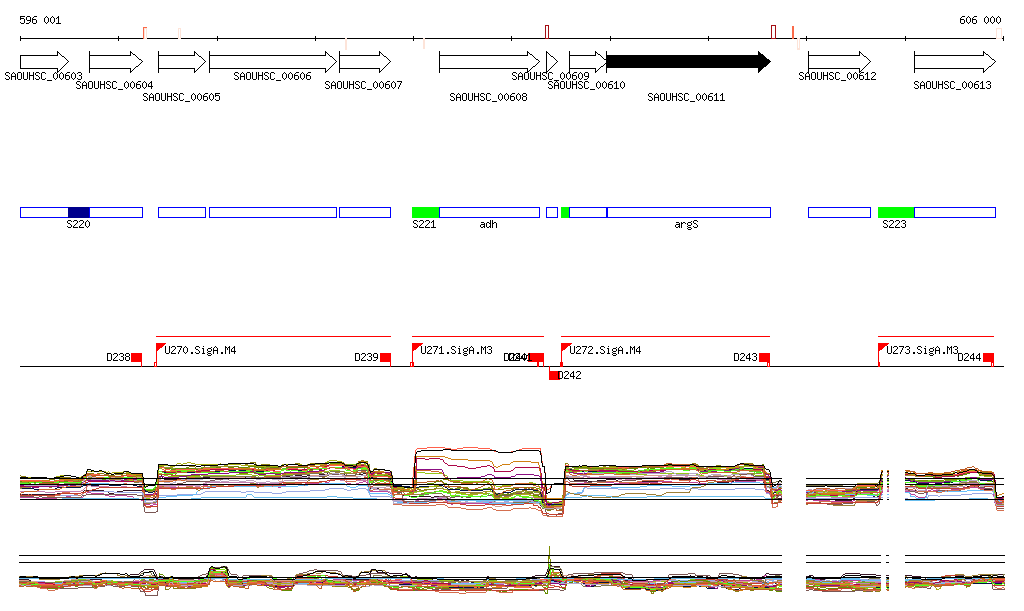Click the U270.SigA.M4 promoter flag

tap(160, 348)
